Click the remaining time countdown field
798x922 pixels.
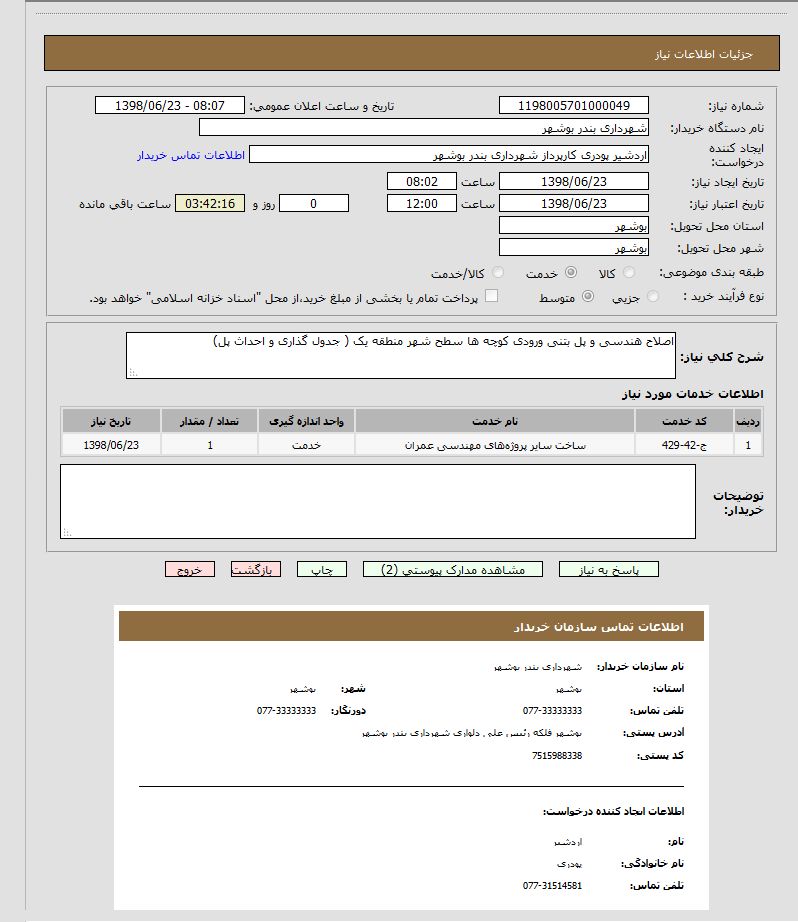(210, 204)
